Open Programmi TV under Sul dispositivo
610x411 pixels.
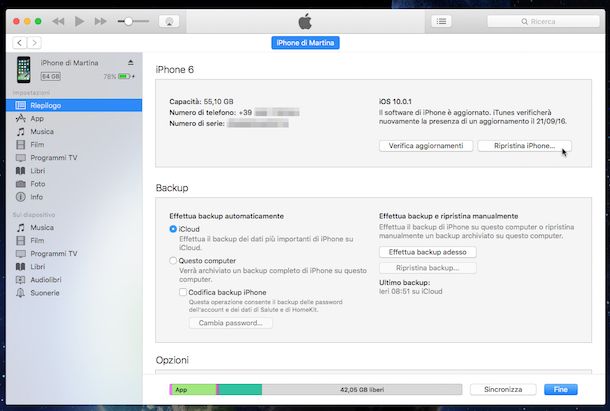click(x=74, y=253)
